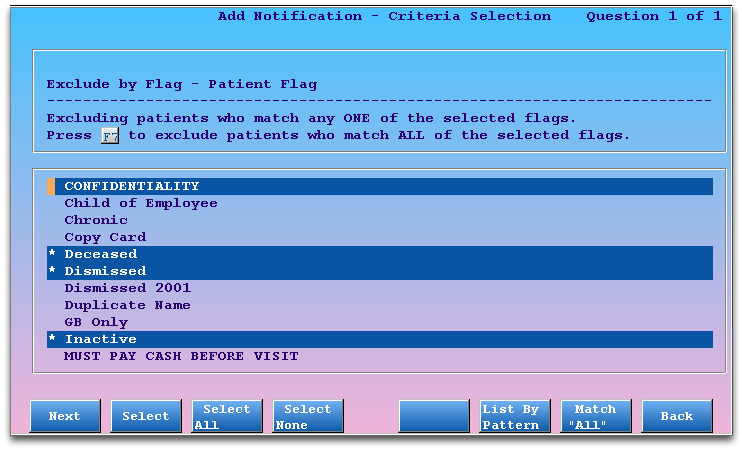742x449 pixels.
Task: Pick the Chronic flag entry
Action: click(380, 220)
